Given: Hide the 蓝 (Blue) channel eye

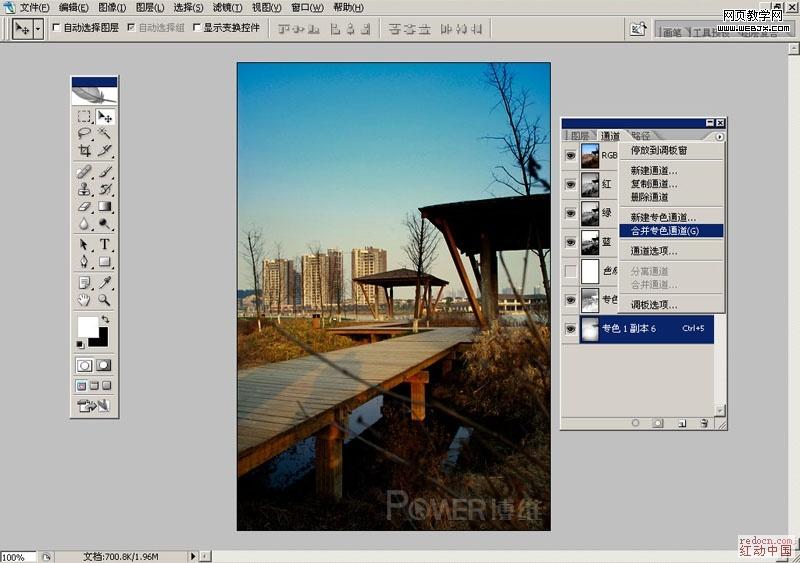Looking at the screenshot, I should click(x=570, y=242).
